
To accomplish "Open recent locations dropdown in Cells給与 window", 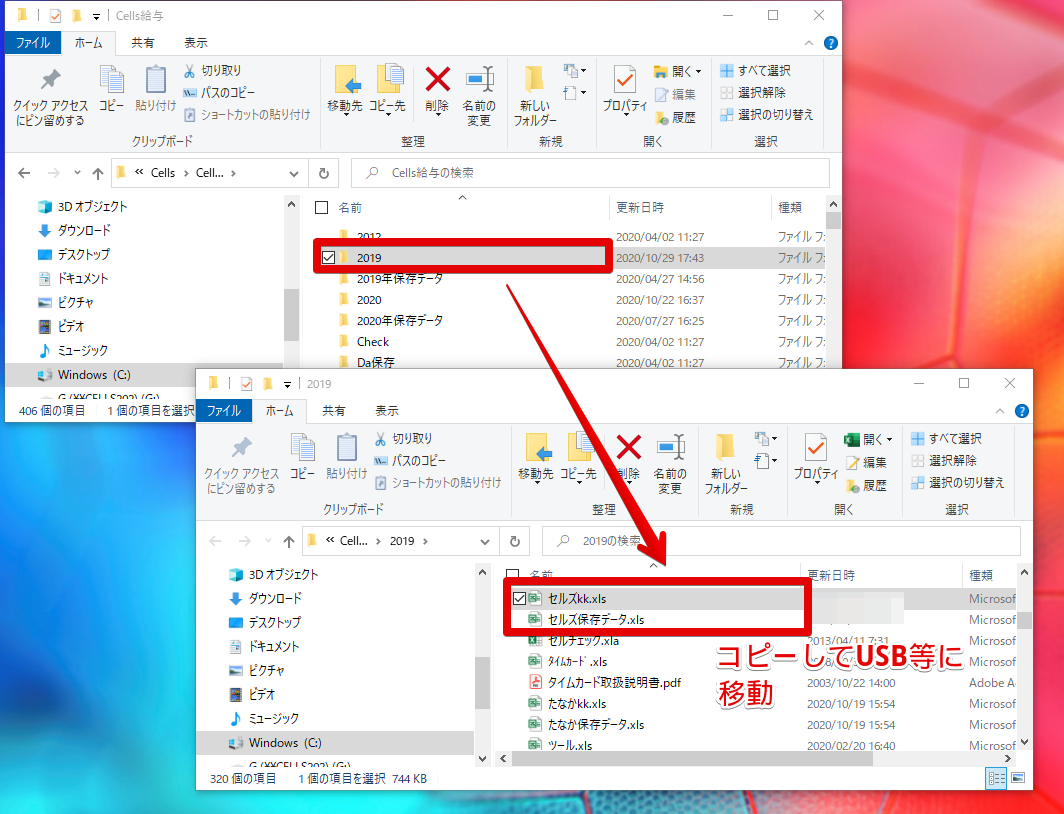I will click(x=77, y=173).
